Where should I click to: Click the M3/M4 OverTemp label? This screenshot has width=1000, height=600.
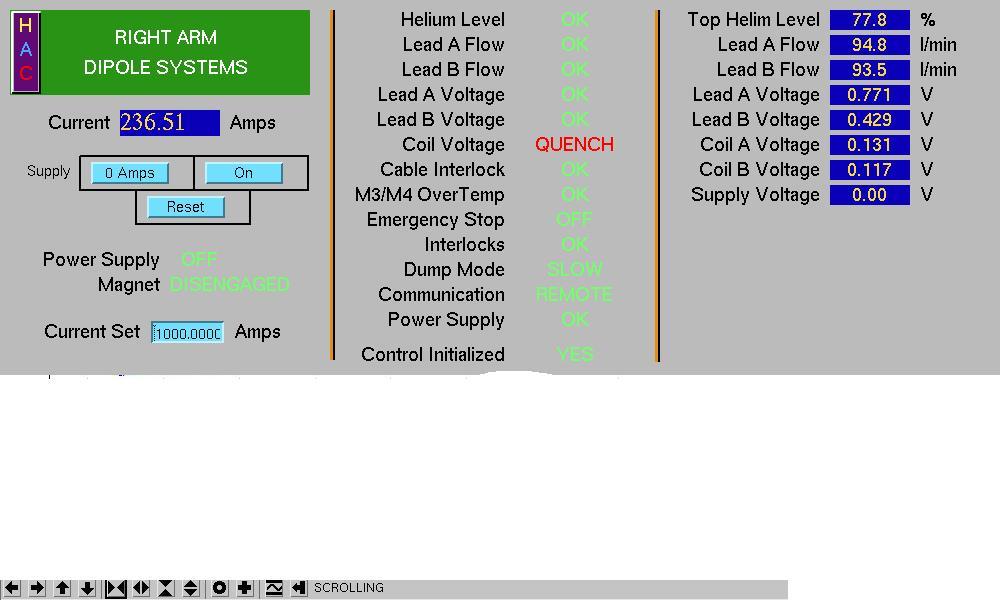(x=430, y=194)
